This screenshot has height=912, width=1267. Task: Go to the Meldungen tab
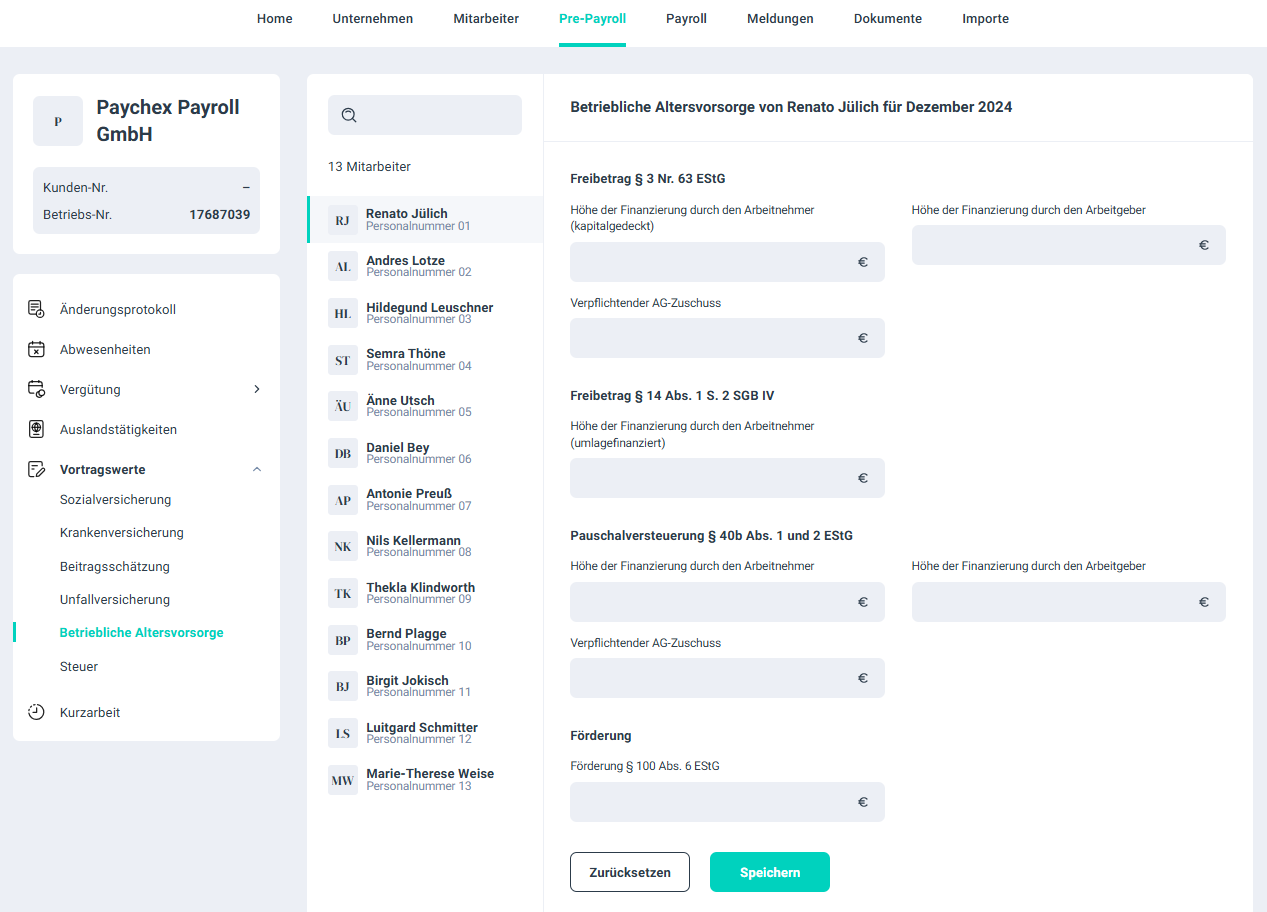click(780, 18)
